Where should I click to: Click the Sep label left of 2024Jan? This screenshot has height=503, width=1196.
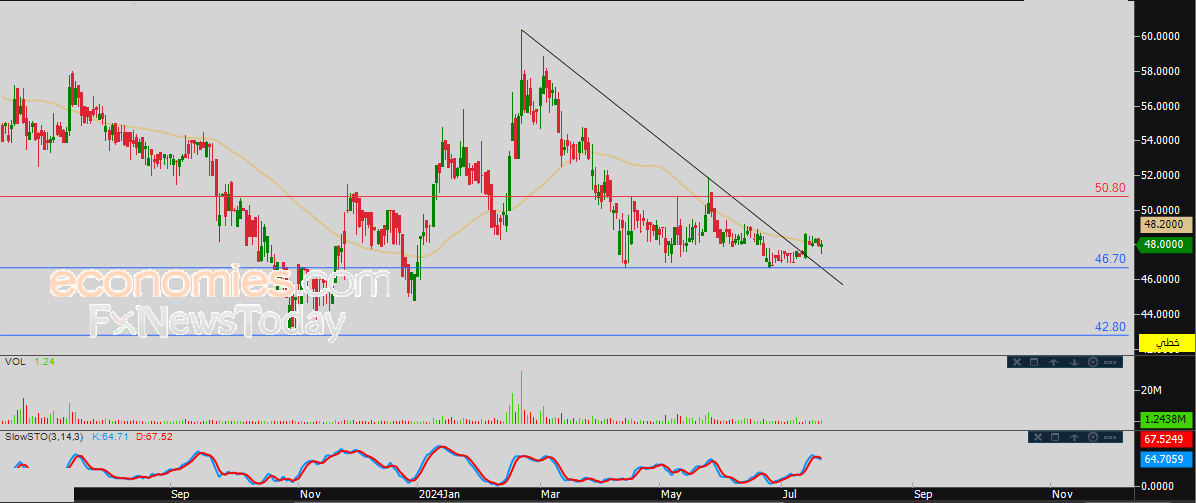pos(180,495)
